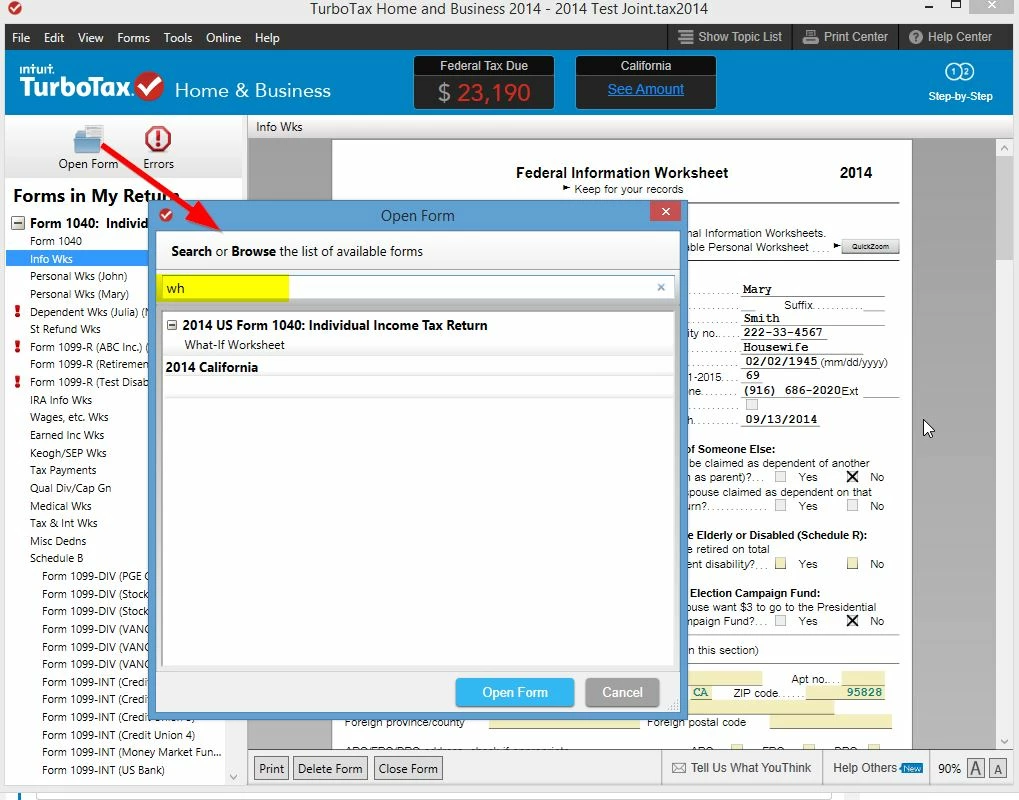1019x800 pixels.
Task: Open the Edit menu
Action: click(x=54, y=38)
